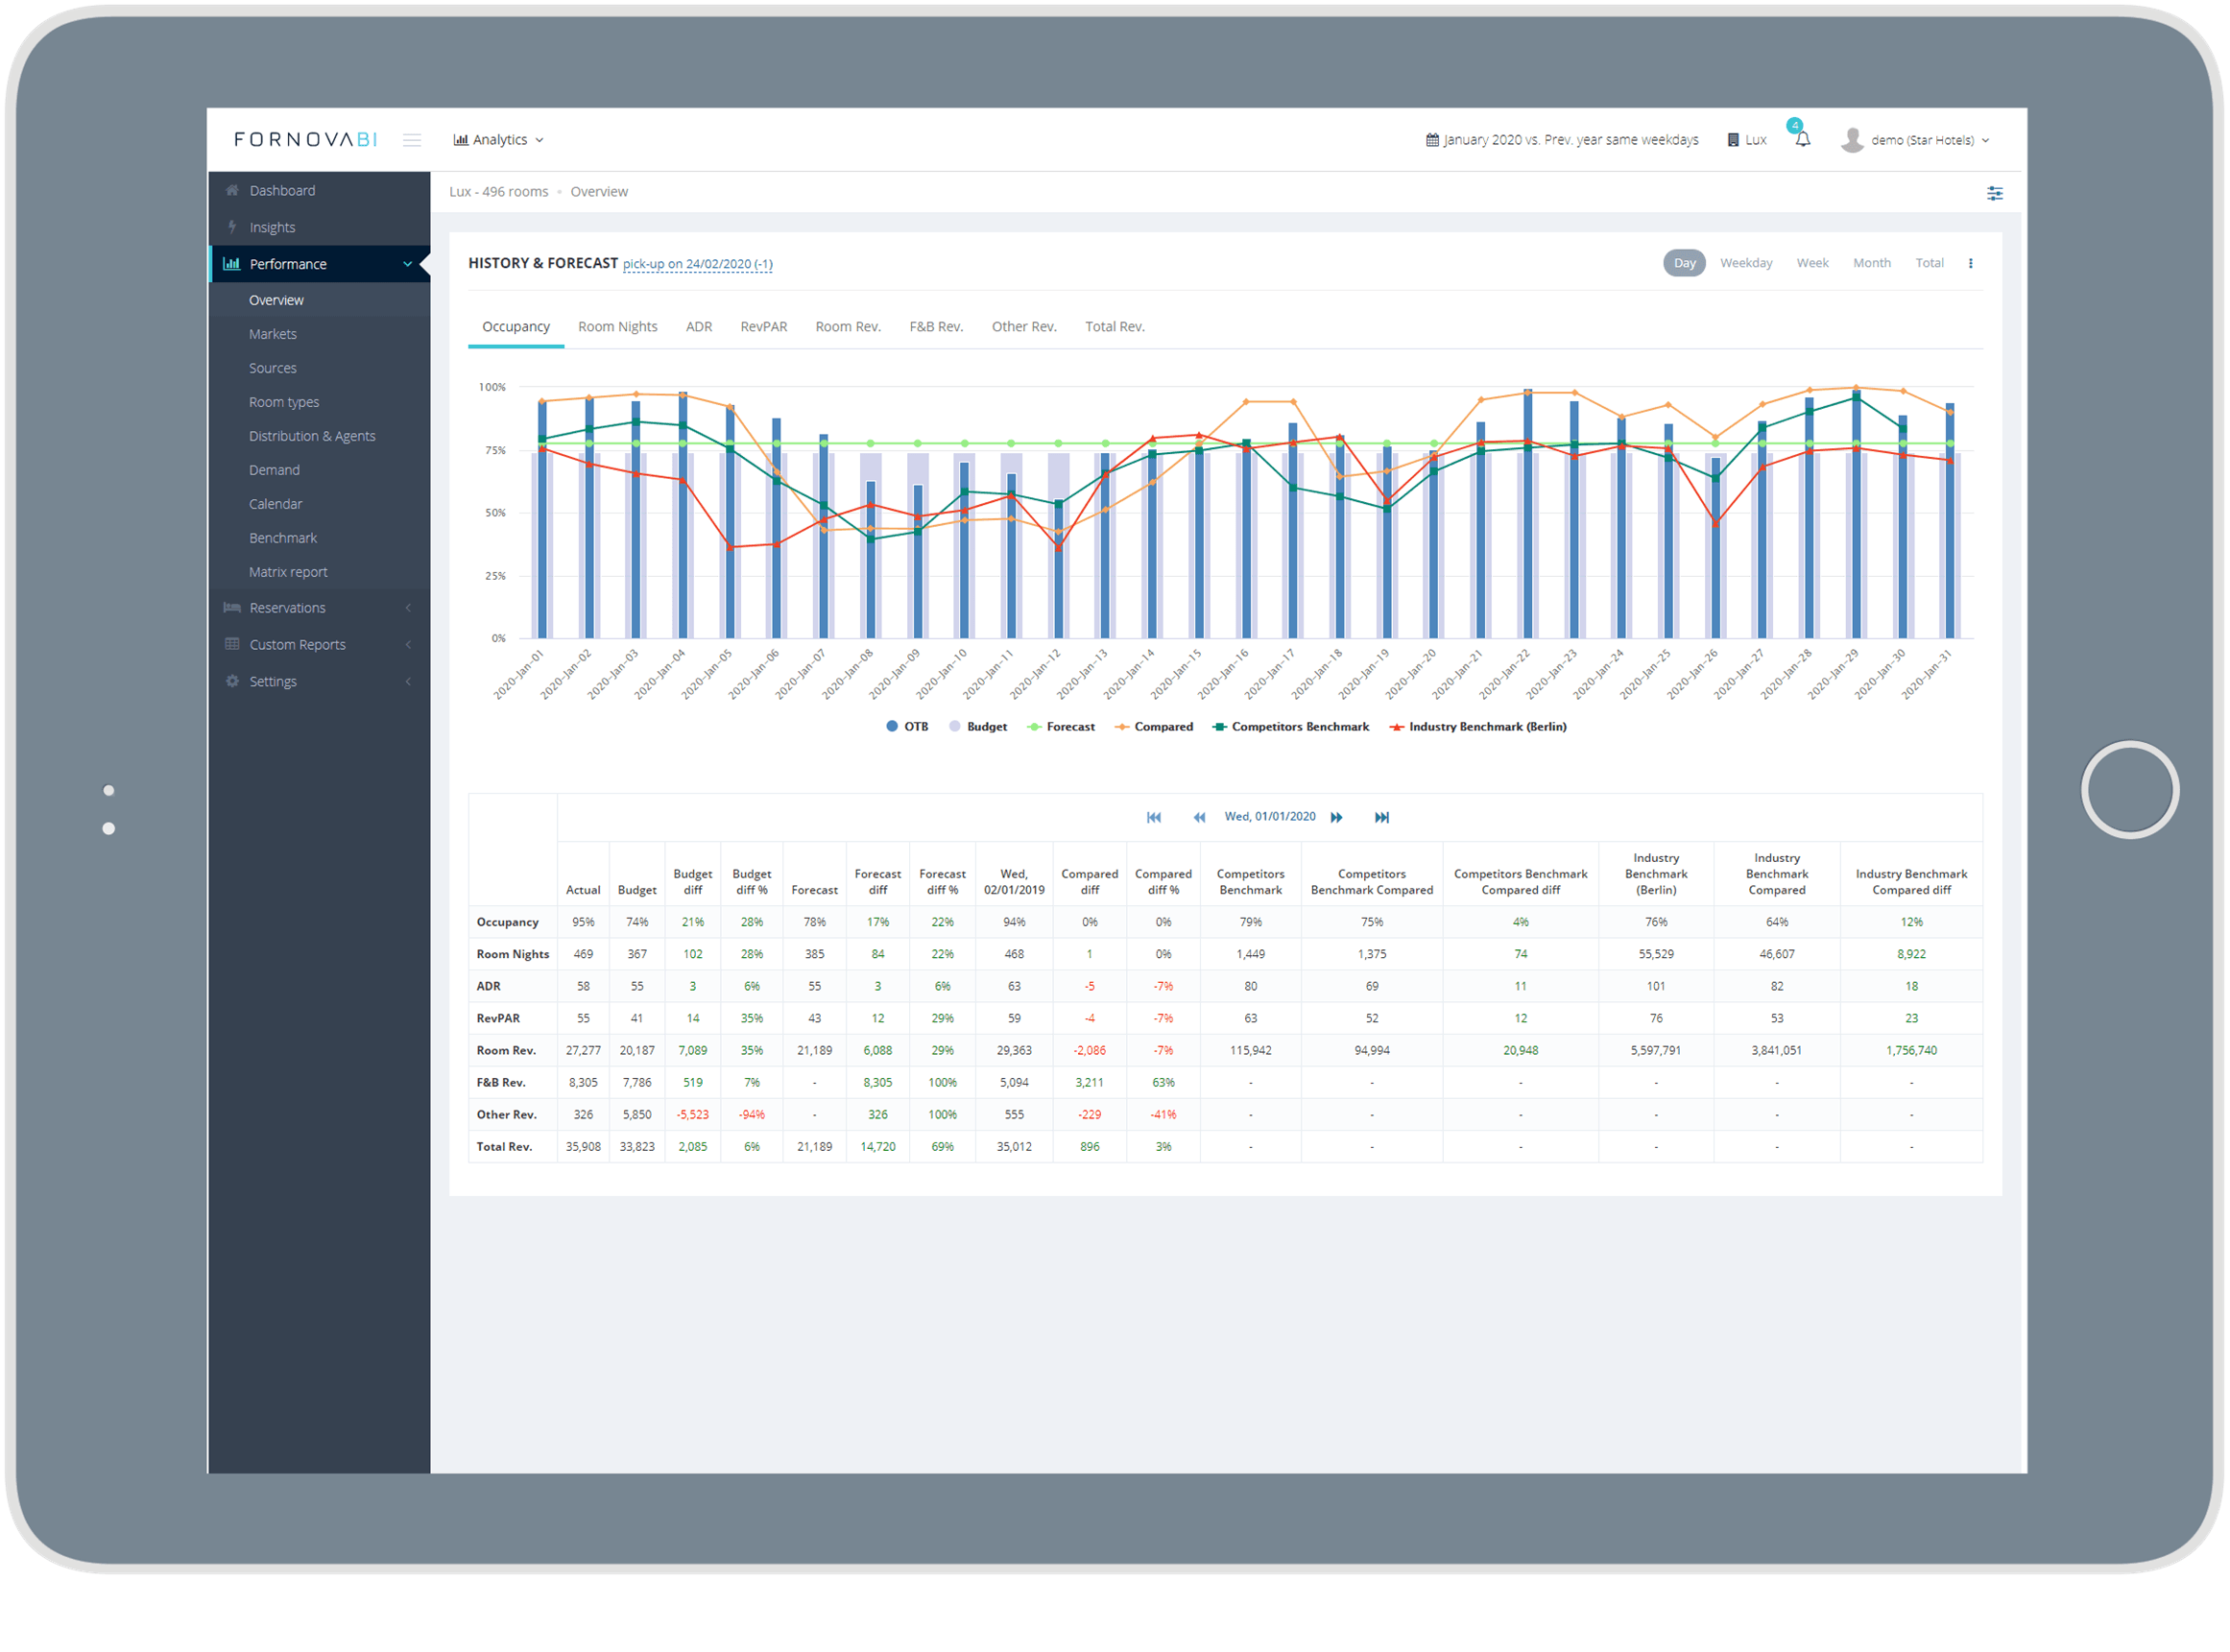Open the Analytics dropdown

pyautogui.click(x=498, y=140)
